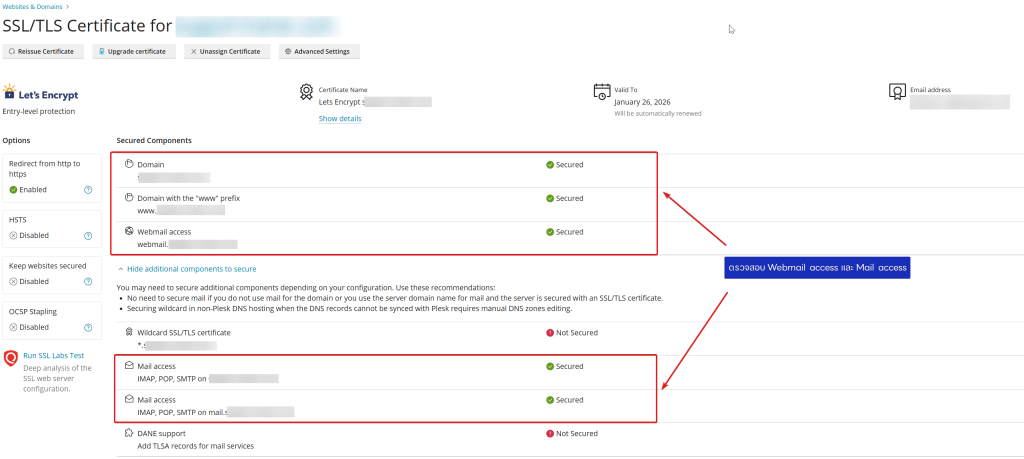Click the SSL Labs shield icon
Screen dimensions: 1024x459
point(11,358)
